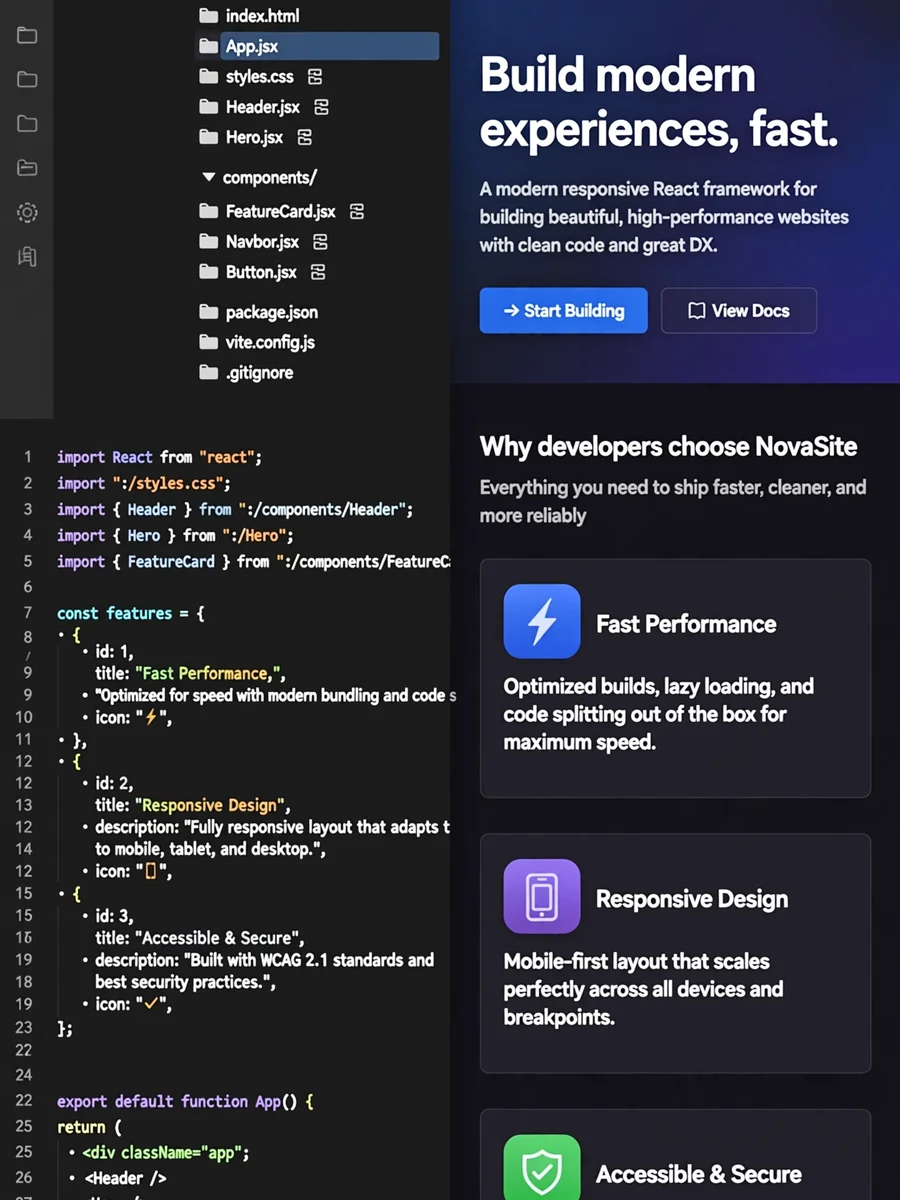Viewport: 900px width, 1200px height.
Task: Select the highlighted App.jsx file
Action: pyautogui.click(x=316, y=46)
